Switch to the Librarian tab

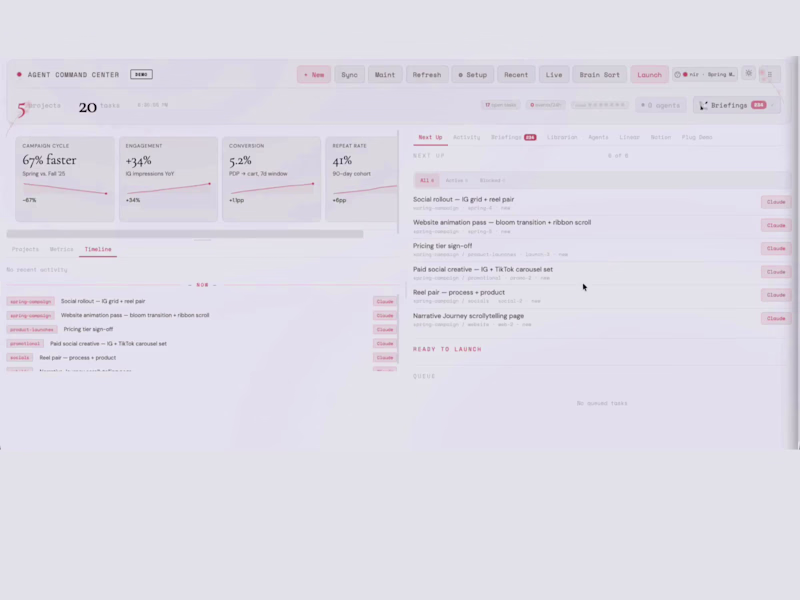[562, 137]
